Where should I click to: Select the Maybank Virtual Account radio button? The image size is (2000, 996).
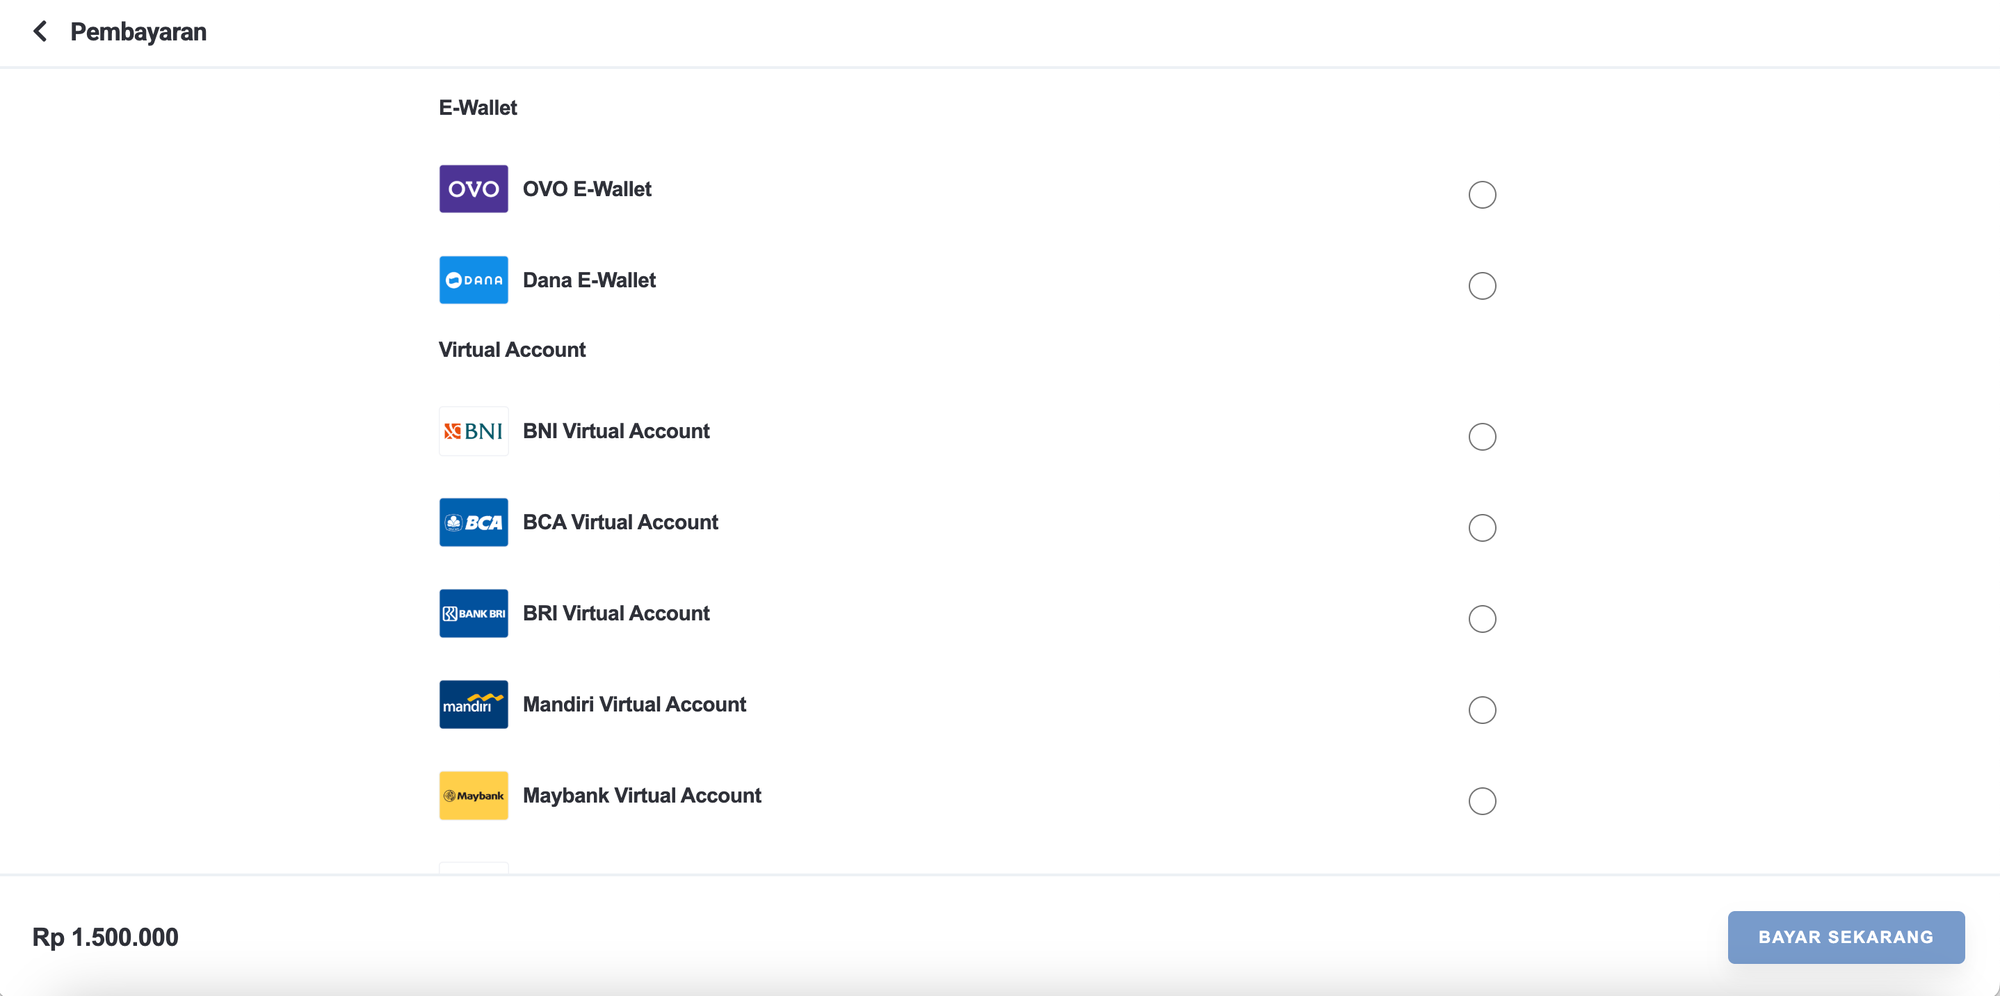1482,800
